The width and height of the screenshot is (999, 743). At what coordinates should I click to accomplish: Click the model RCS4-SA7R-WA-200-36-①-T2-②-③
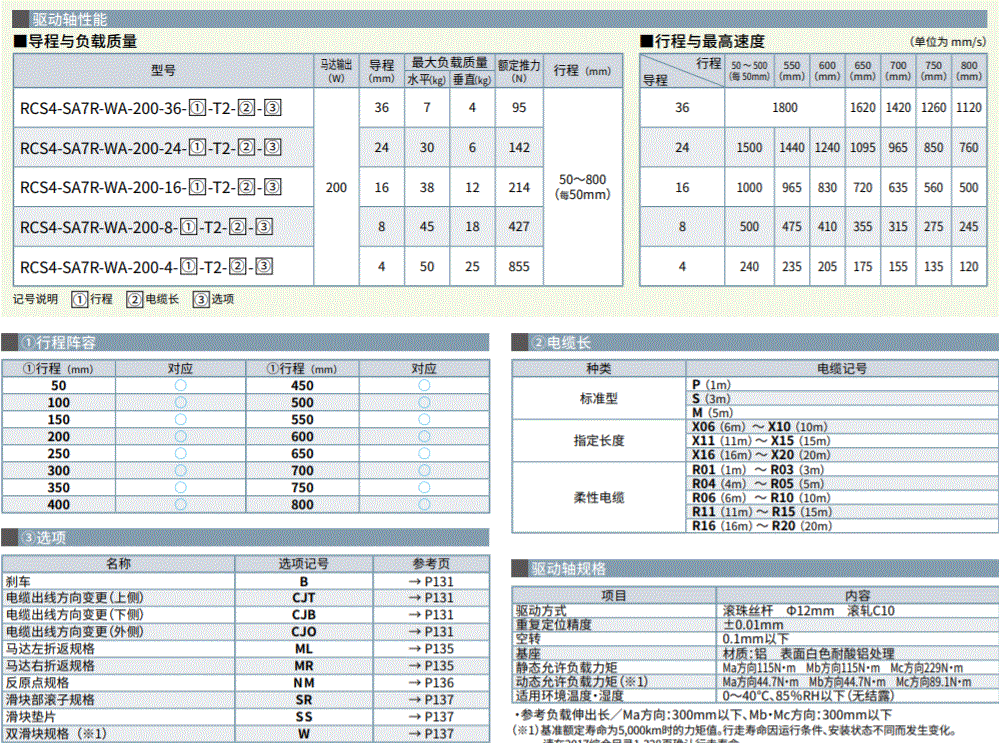tap(150, 108)
